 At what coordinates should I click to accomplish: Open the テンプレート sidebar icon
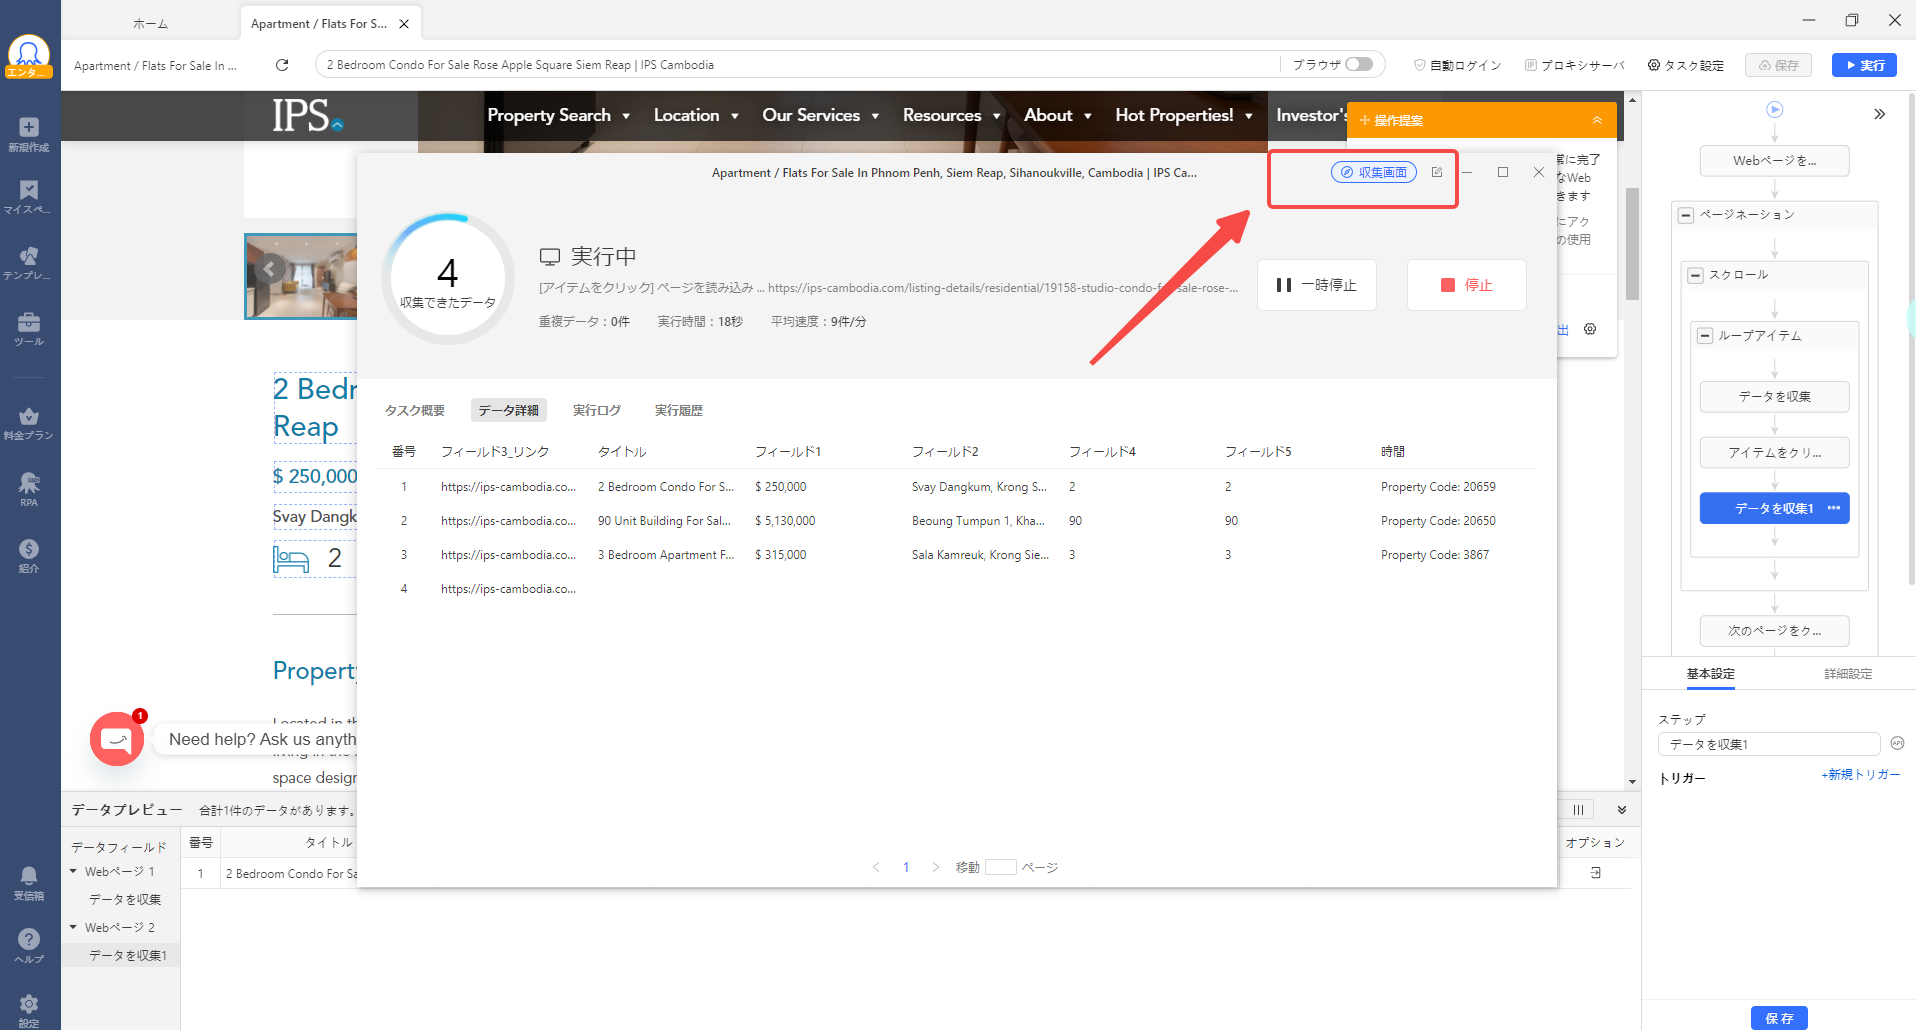(29, 262)
